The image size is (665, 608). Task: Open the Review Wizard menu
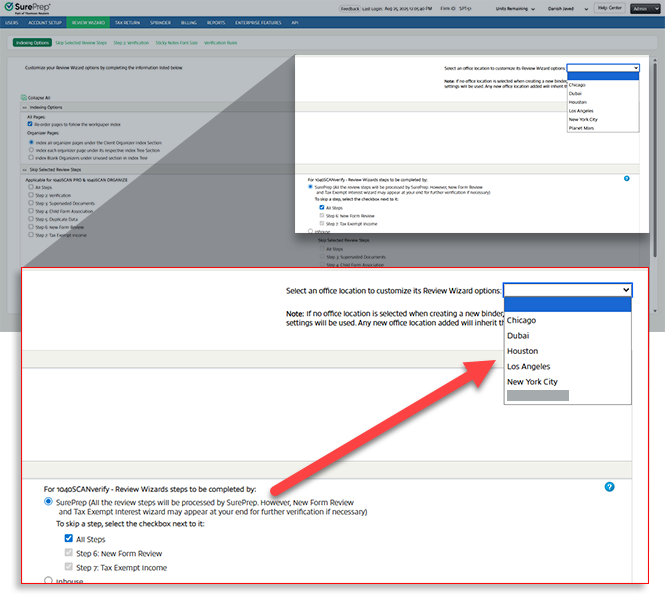pyautogui.click(x=88, y=22)
